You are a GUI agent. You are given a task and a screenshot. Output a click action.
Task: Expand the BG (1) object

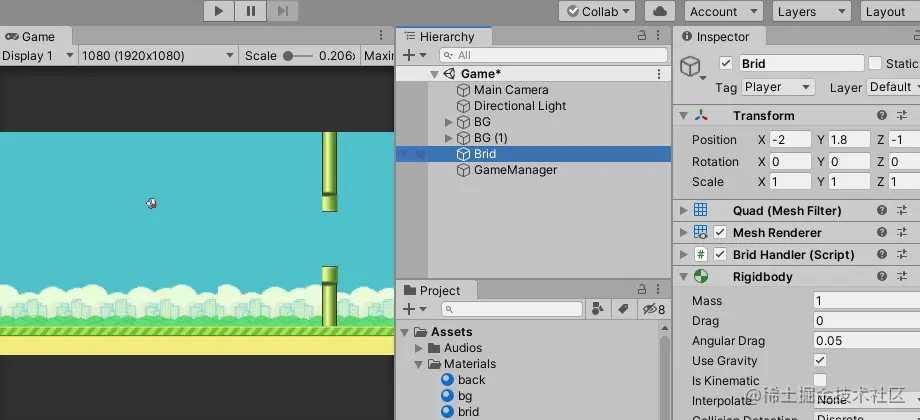coord(449,138)
